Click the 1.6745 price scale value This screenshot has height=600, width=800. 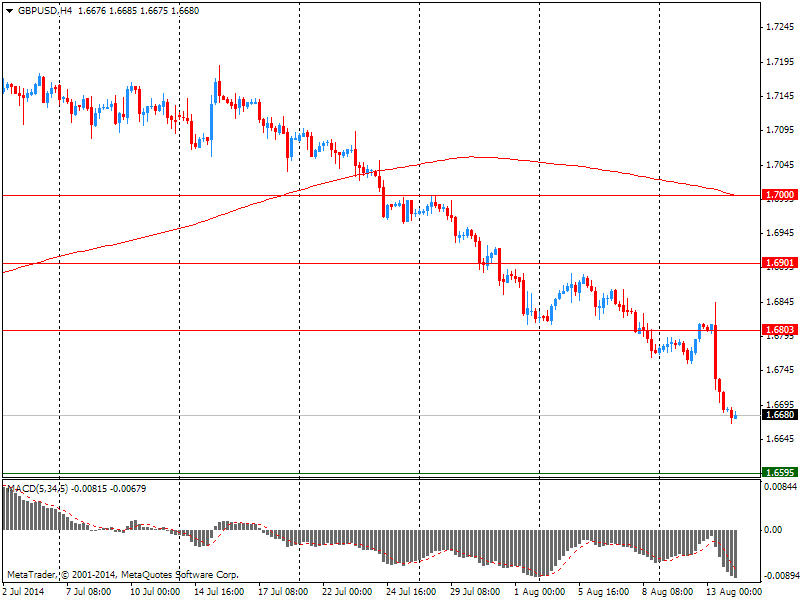pyautogui.click(x=781, y=370)
